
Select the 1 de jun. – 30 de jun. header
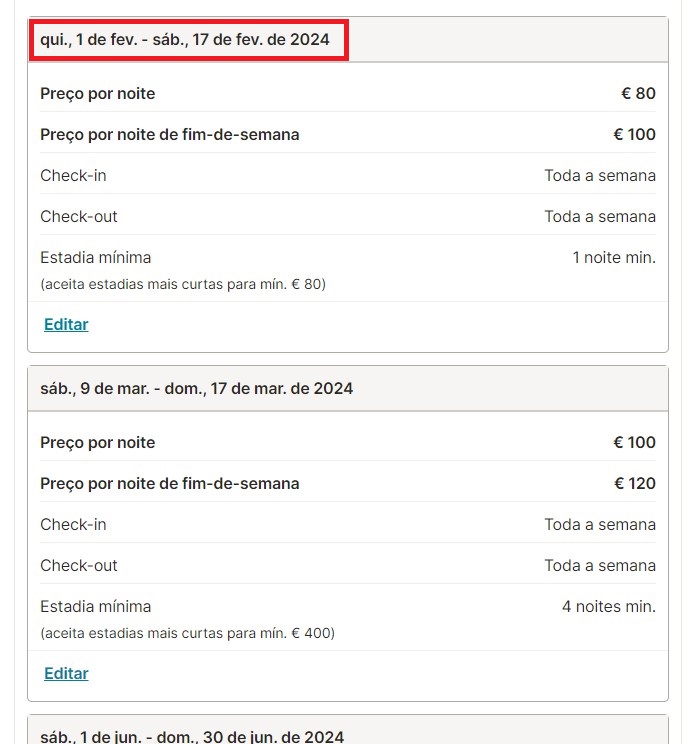pyautogui.click(x=192, y=736)
